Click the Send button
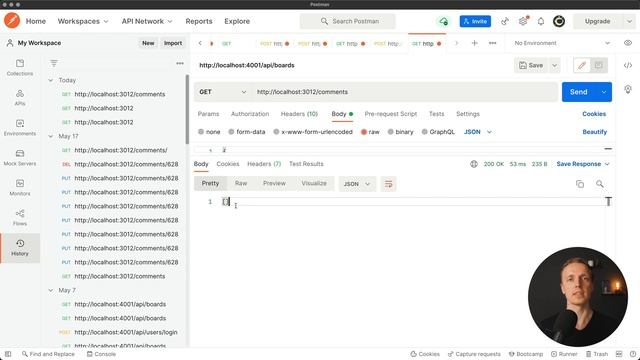This screenshot has height=360, width=640. click(x=579, y=92)
